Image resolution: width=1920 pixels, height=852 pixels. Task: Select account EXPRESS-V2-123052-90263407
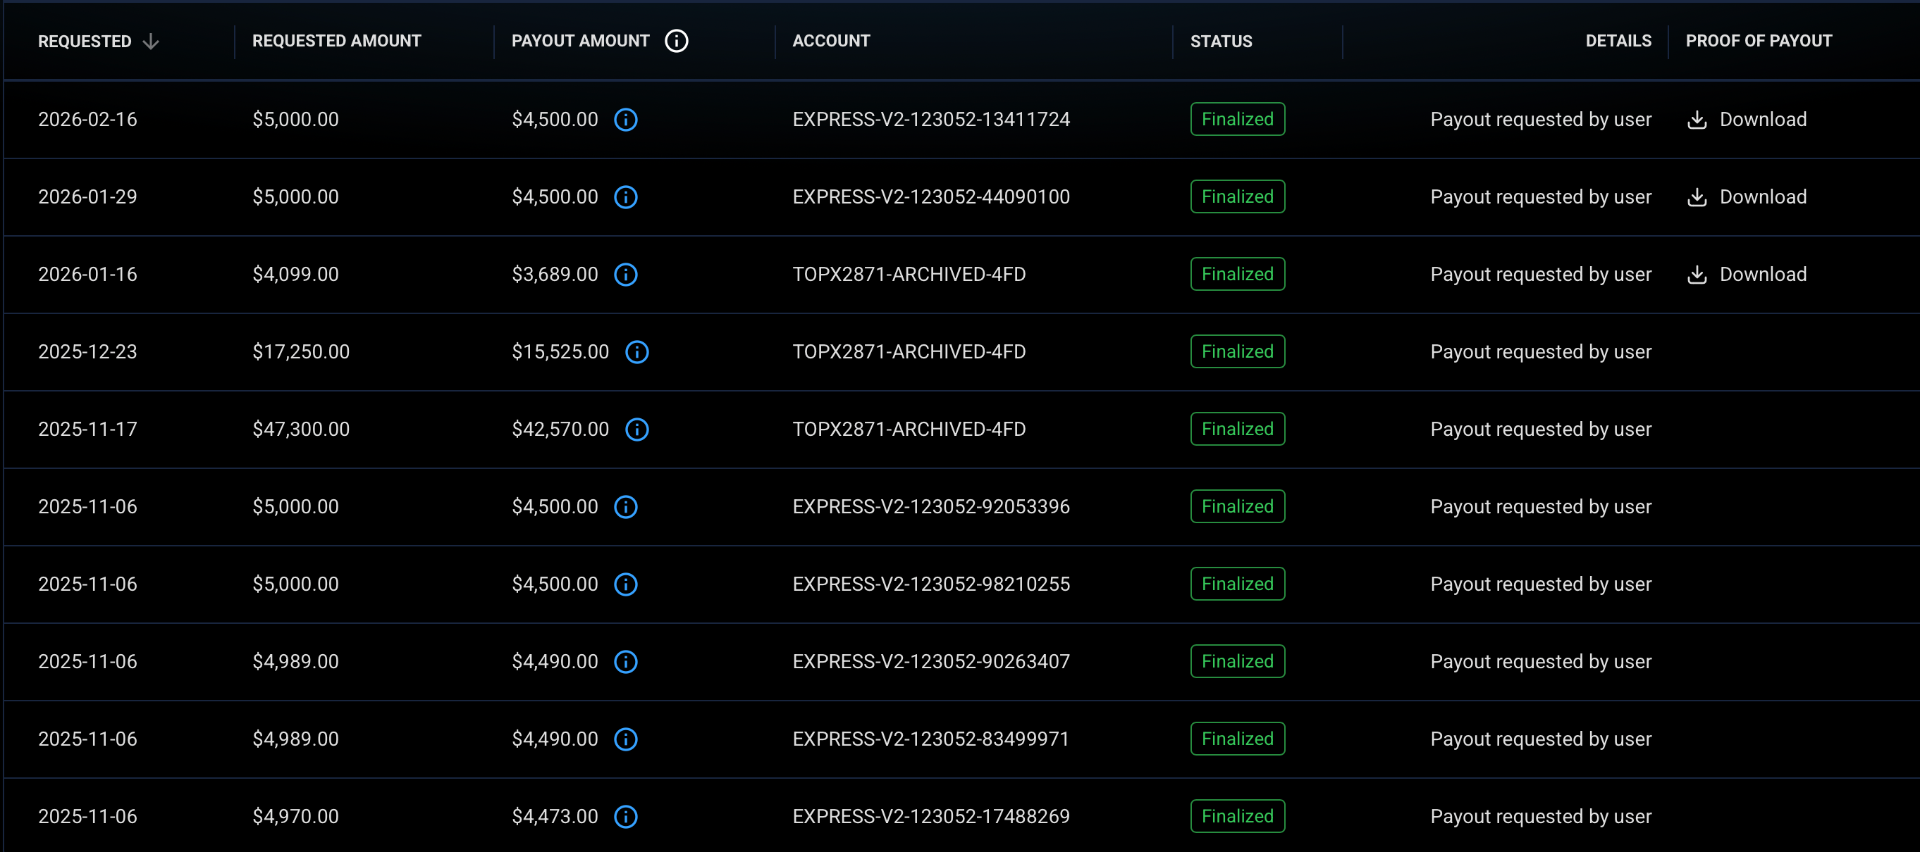tap(931, 662)
